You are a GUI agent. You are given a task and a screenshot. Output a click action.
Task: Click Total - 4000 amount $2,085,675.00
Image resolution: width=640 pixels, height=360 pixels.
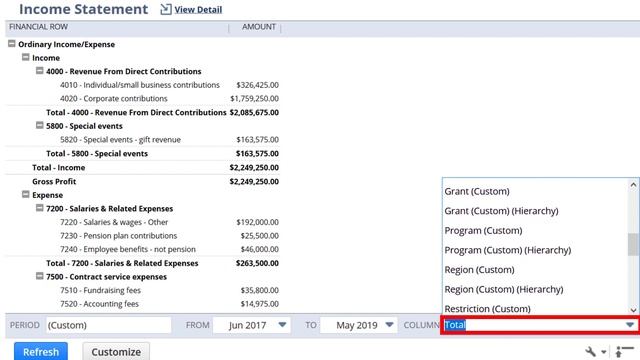click(x=254, y=112)
